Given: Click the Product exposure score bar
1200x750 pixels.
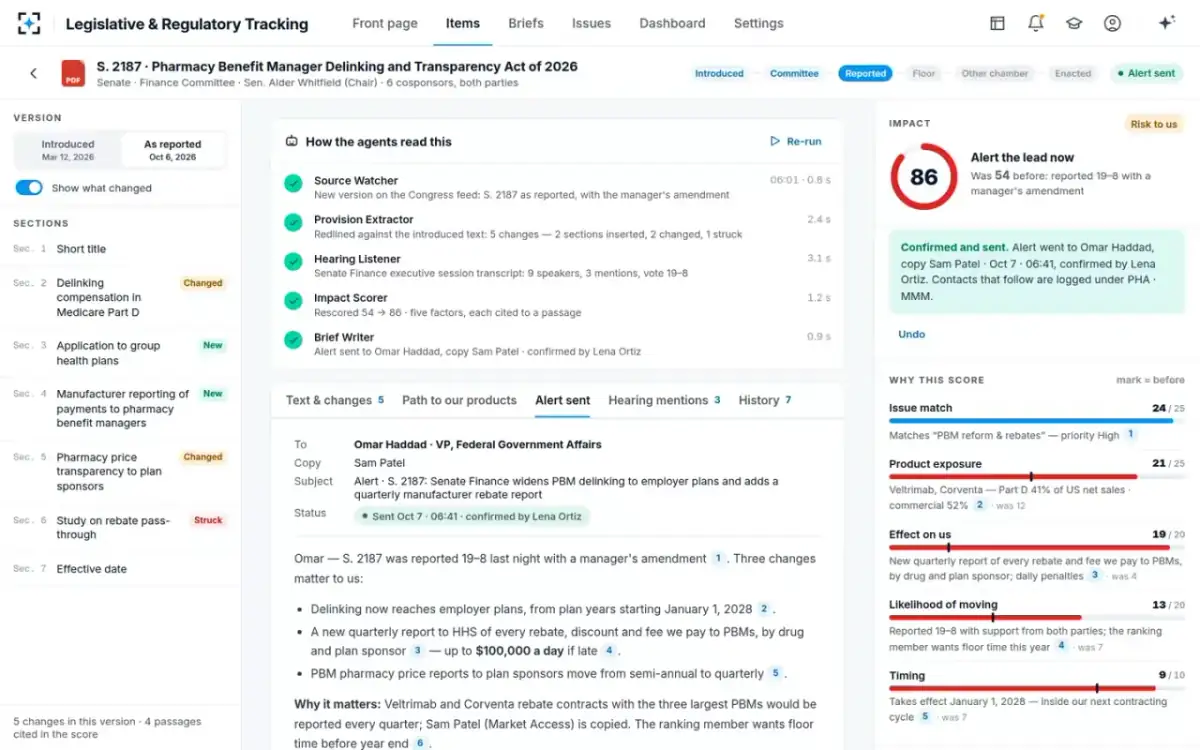Looking at the screenshot, I should click(1036, 477).
